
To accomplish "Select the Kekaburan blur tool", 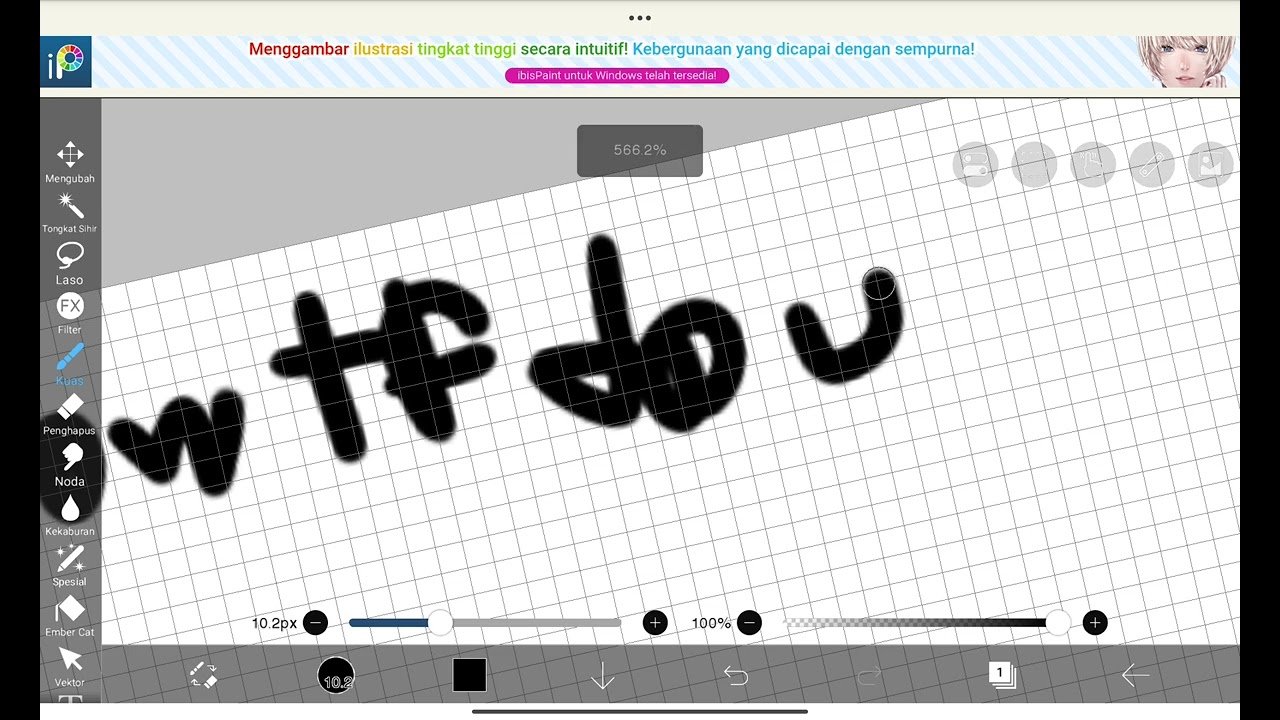I will pyautogui.click(x=70, y=516).
